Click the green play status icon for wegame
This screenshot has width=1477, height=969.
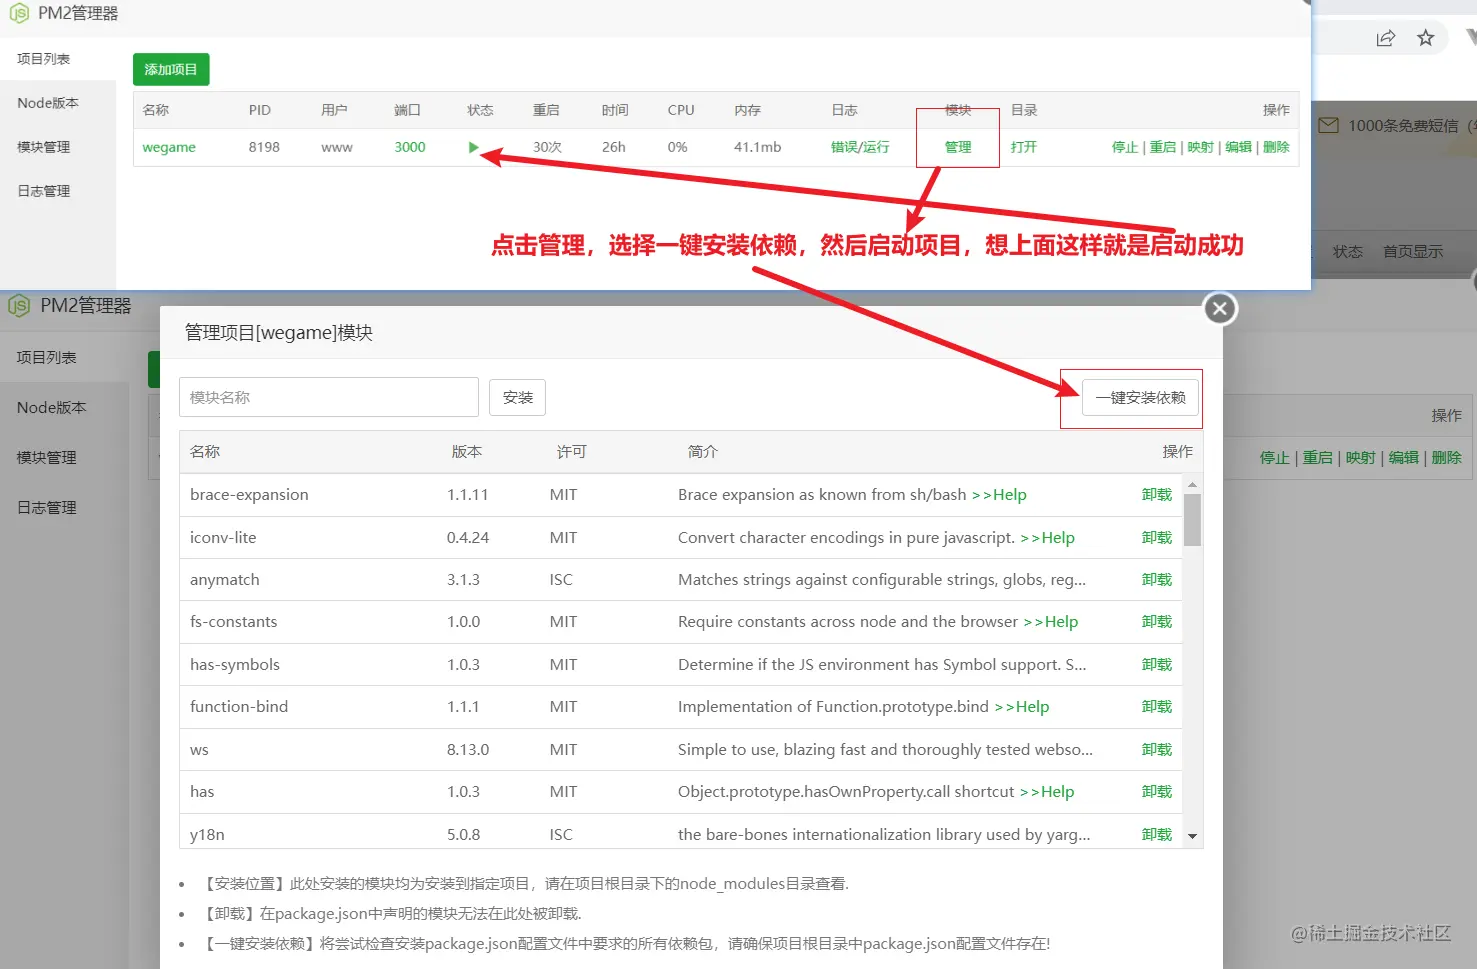point(474,147)
